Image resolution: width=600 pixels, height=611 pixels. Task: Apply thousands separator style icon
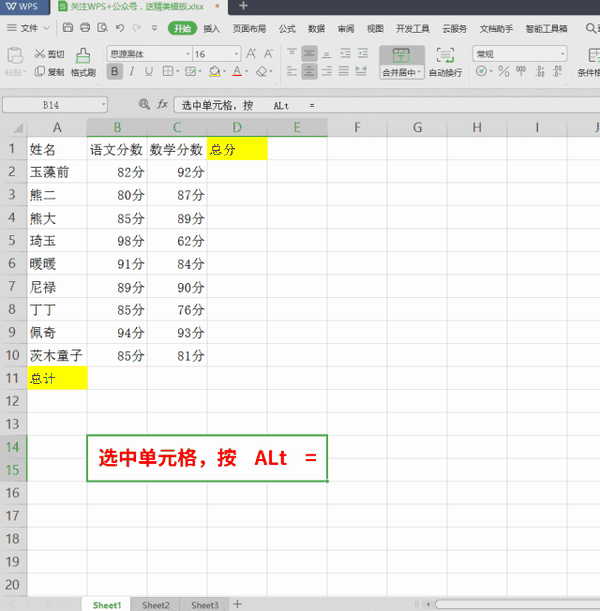(x=521, y=72)
